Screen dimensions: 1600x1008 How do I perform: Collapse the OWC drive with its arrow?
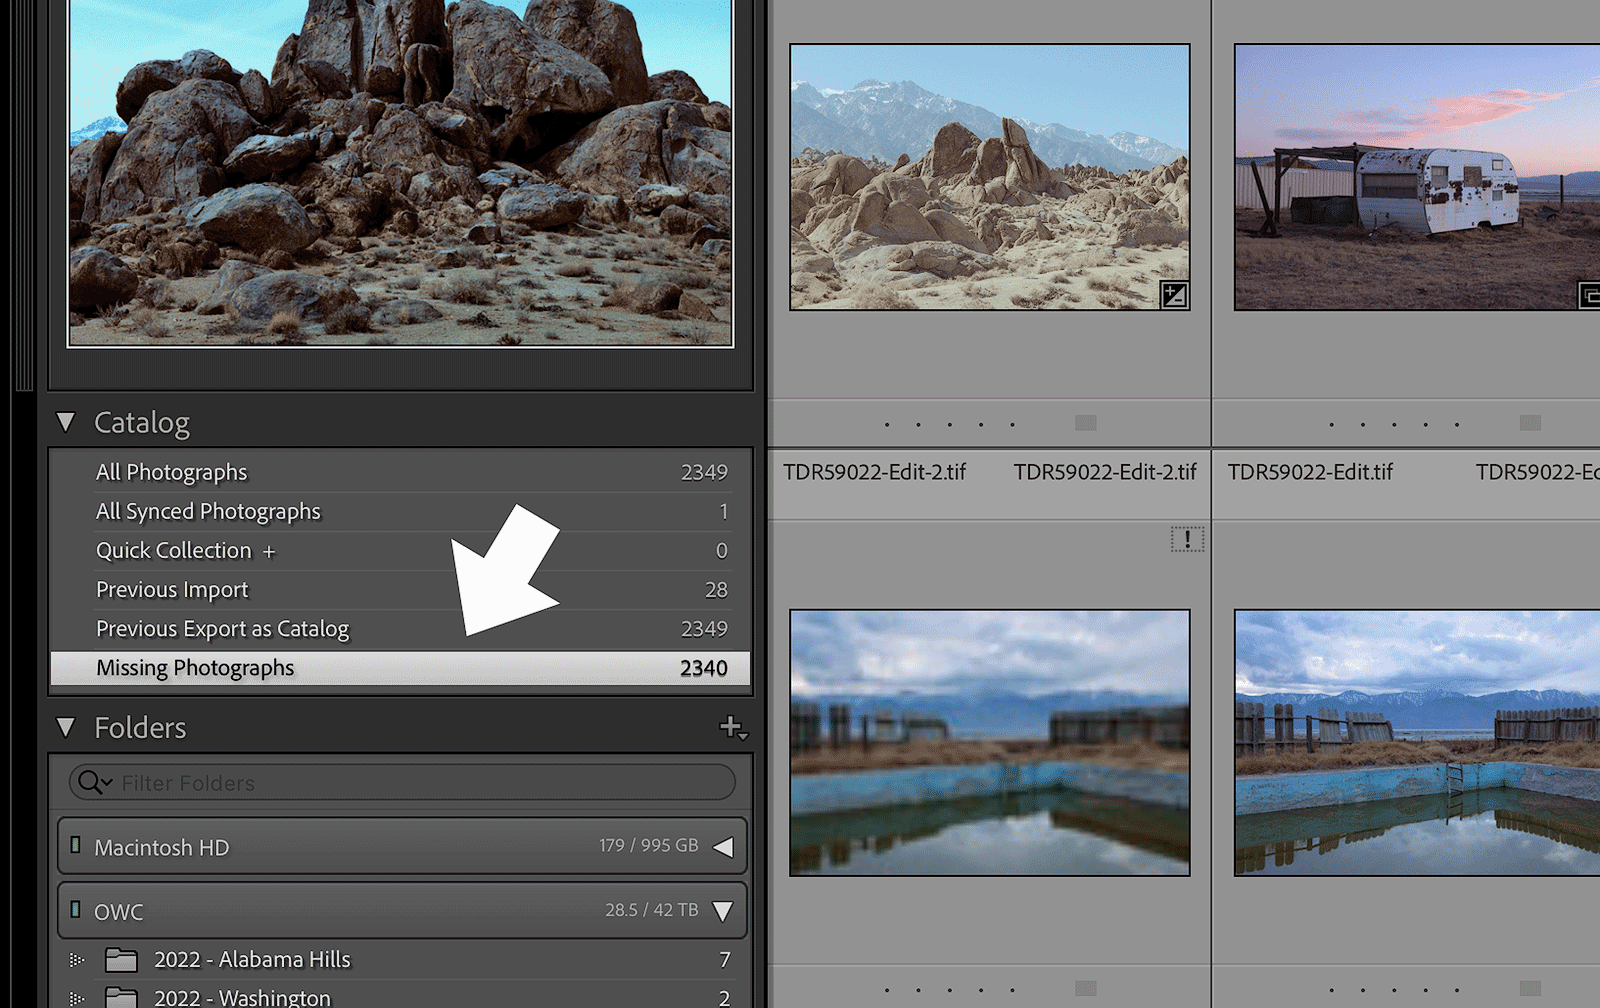(723, 911)
